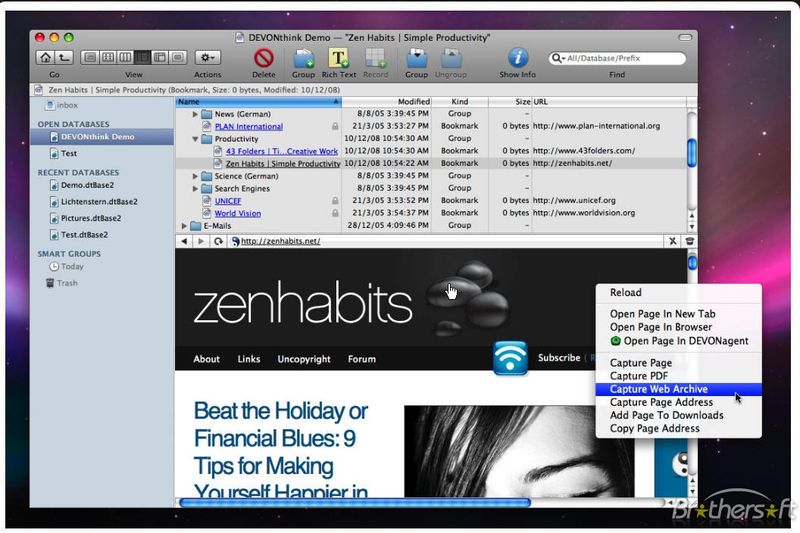The image size is (800, 533).
Task: Go forward in the web preview
Action: [201, 241]
